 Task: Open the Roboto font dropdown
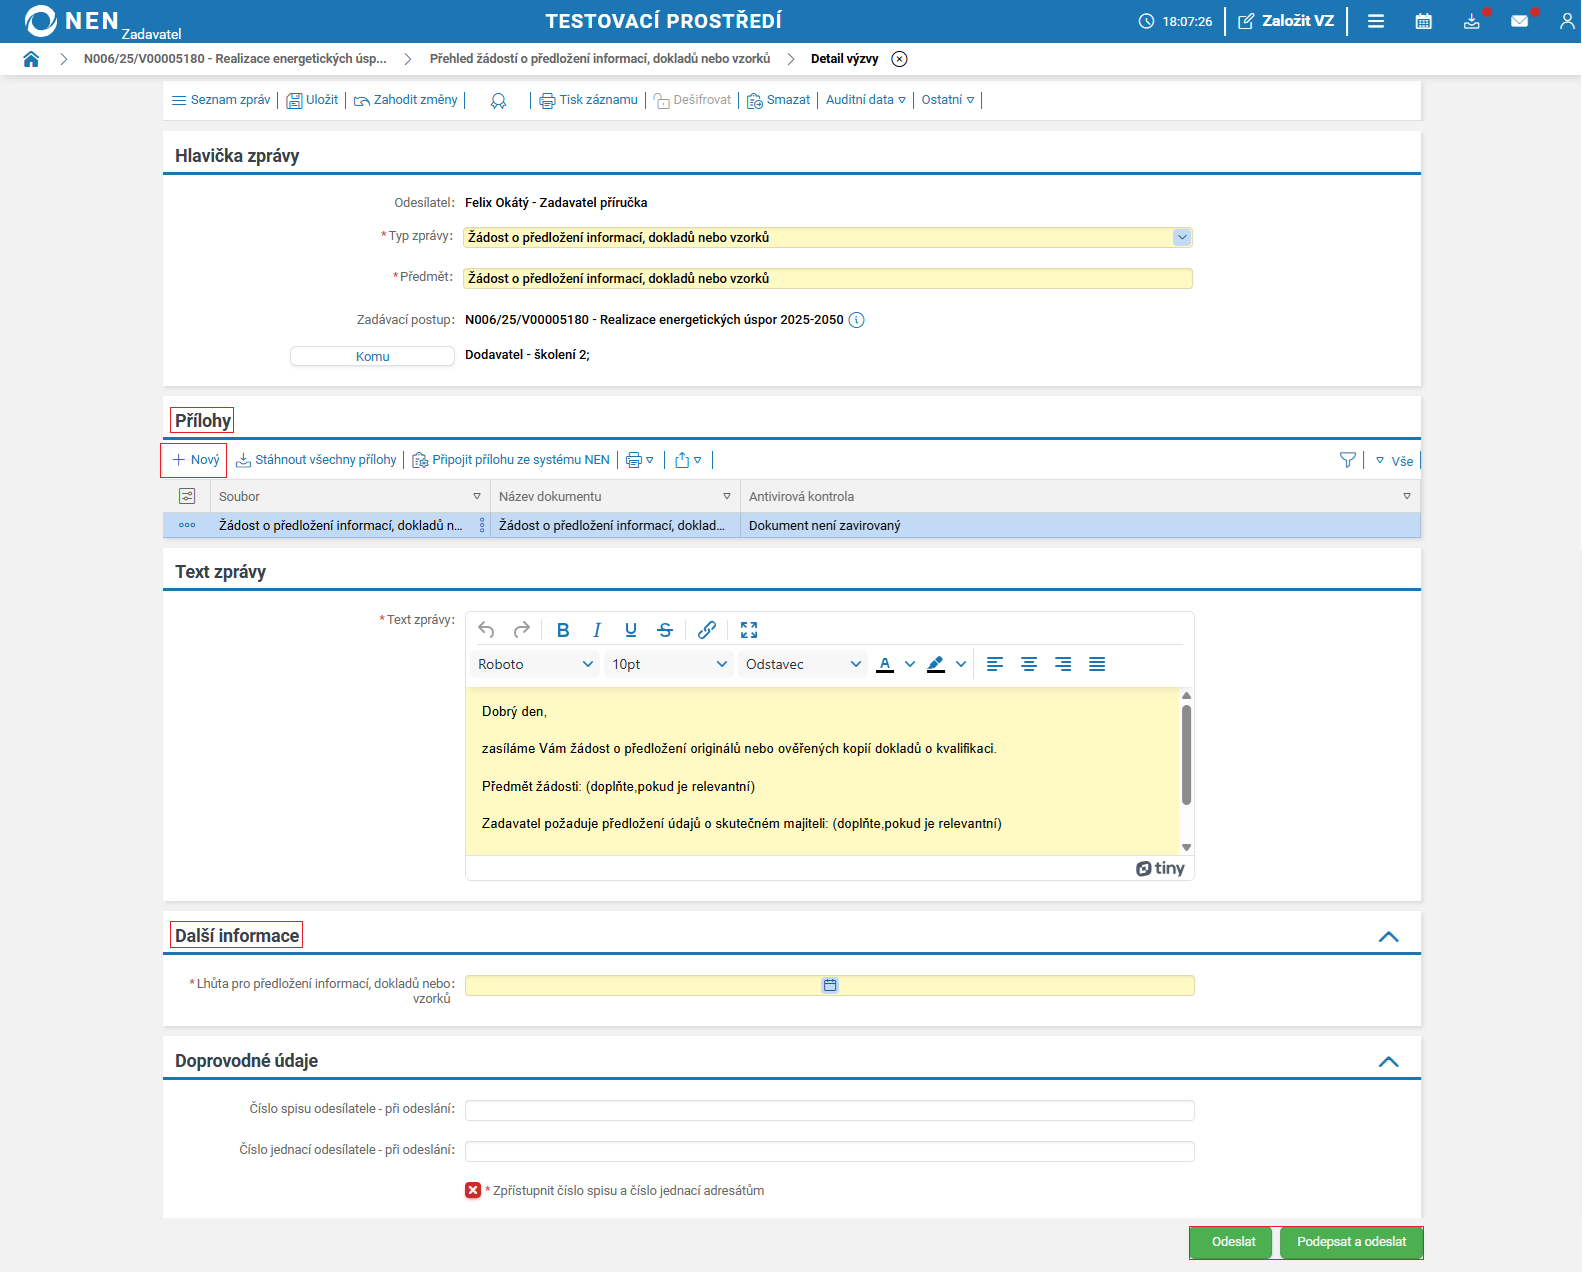(x=535, y=664)
